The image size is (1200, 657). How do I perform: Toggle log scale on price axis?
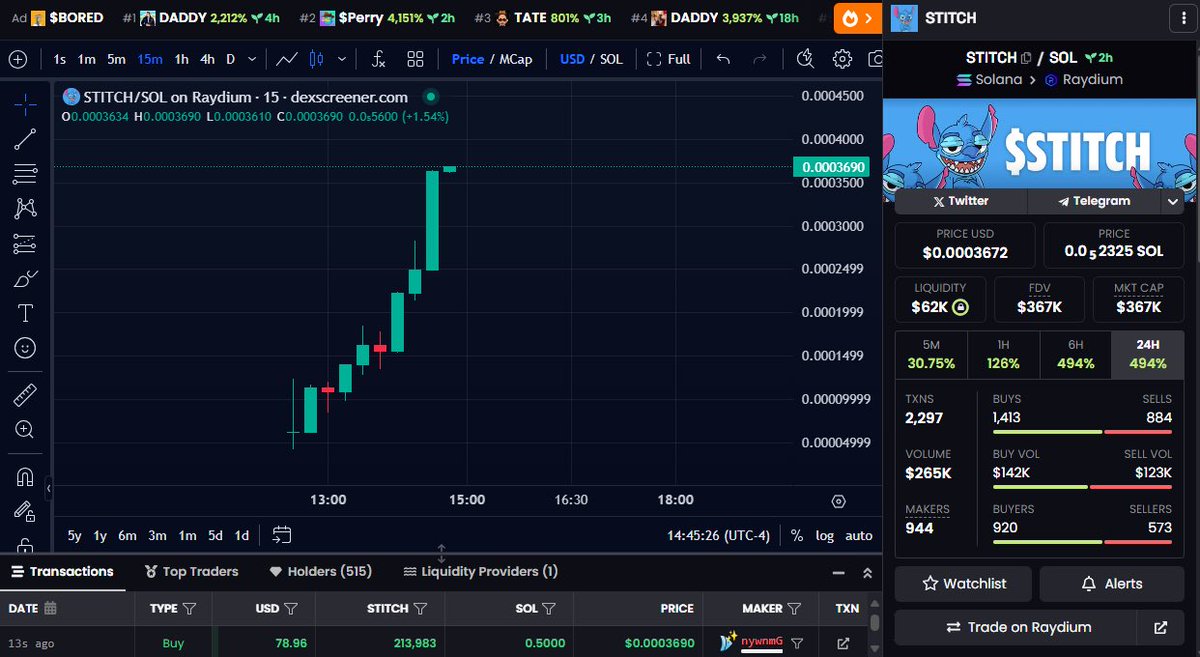point(824,535)
